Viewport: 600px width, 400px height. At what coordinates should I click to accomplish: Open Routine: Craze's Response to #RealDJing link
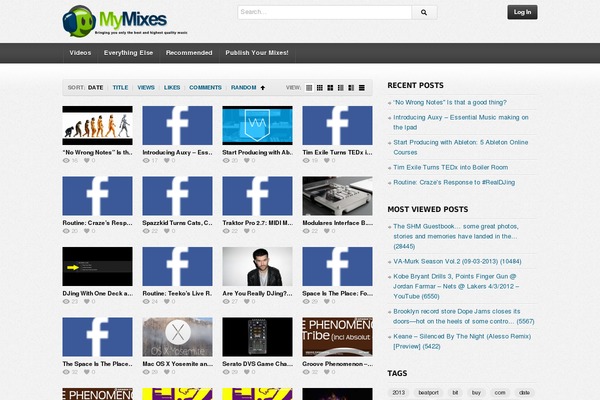click(454, 183)
